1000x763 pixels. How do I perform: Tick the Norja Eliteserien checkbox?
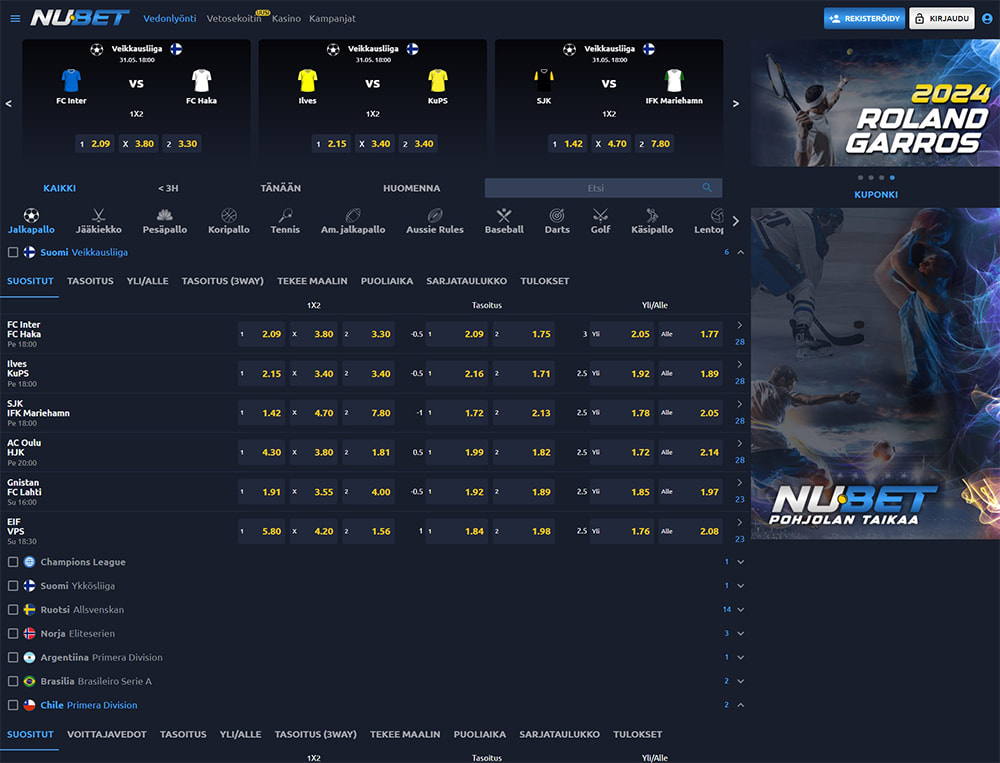point(13,633)
